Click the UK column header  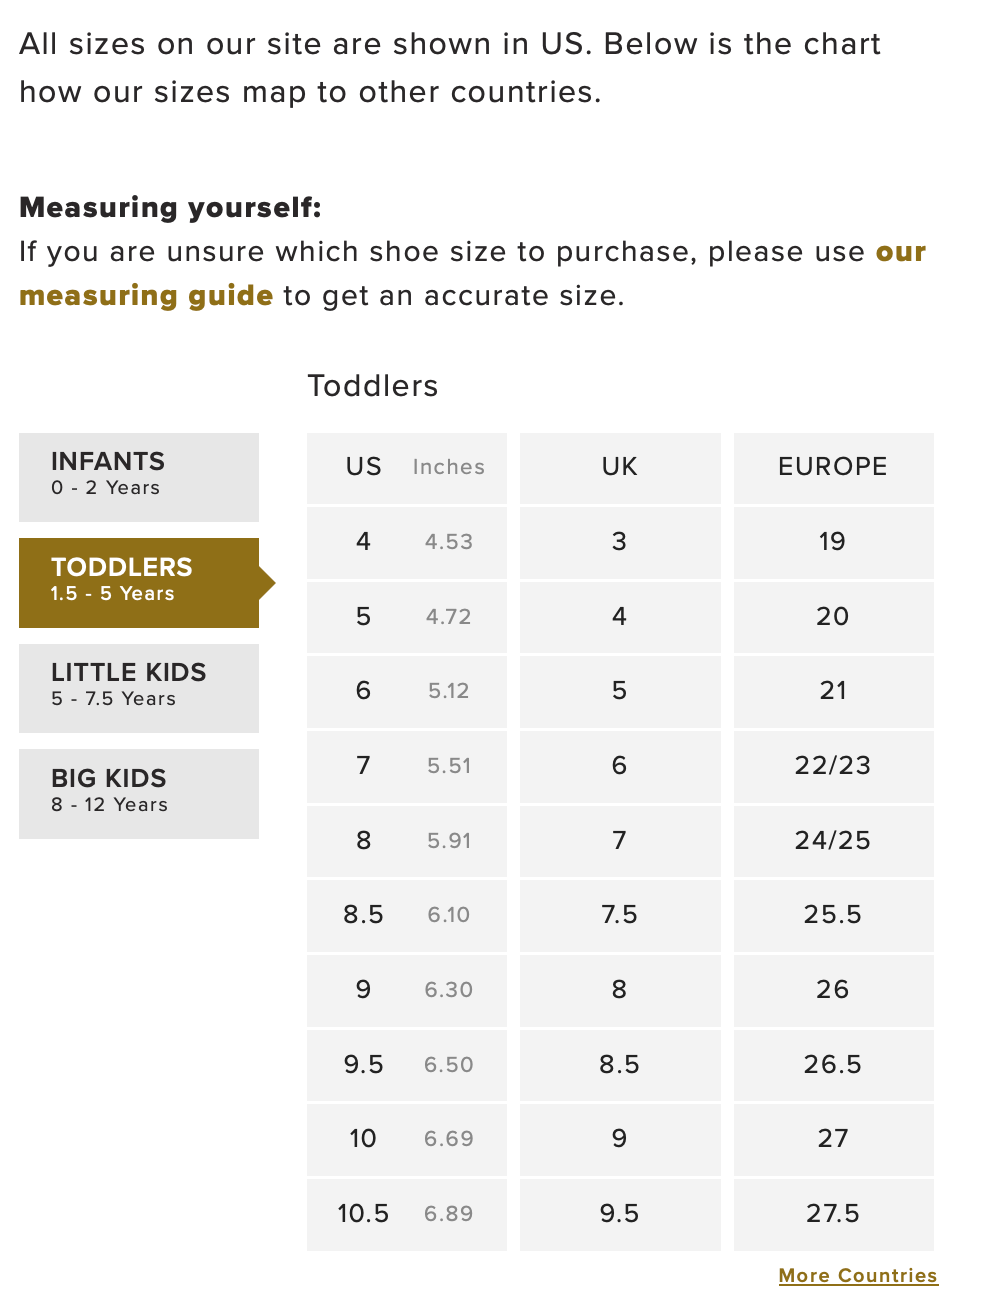[x=620, y=467]
